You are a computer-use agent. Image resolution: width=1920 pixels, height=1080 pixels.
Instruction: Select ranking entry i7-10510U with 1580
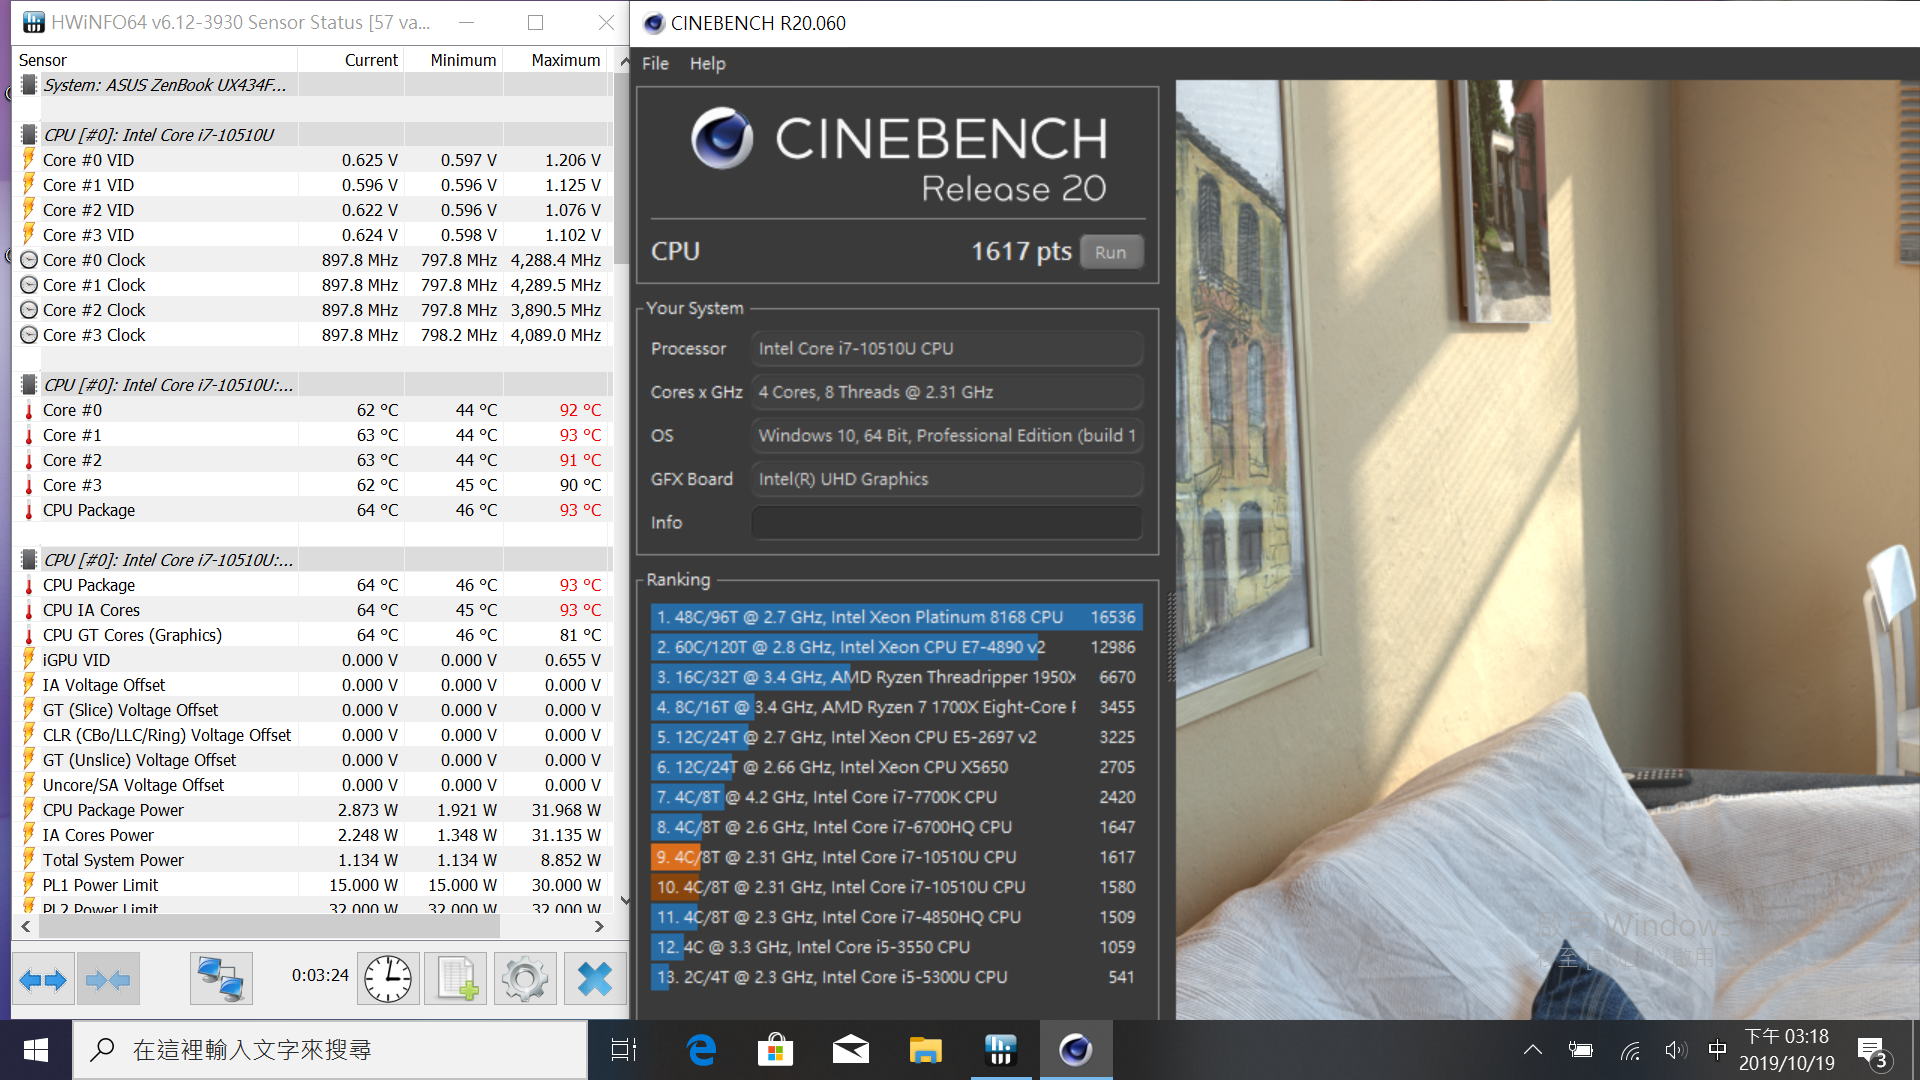(895, 887)
